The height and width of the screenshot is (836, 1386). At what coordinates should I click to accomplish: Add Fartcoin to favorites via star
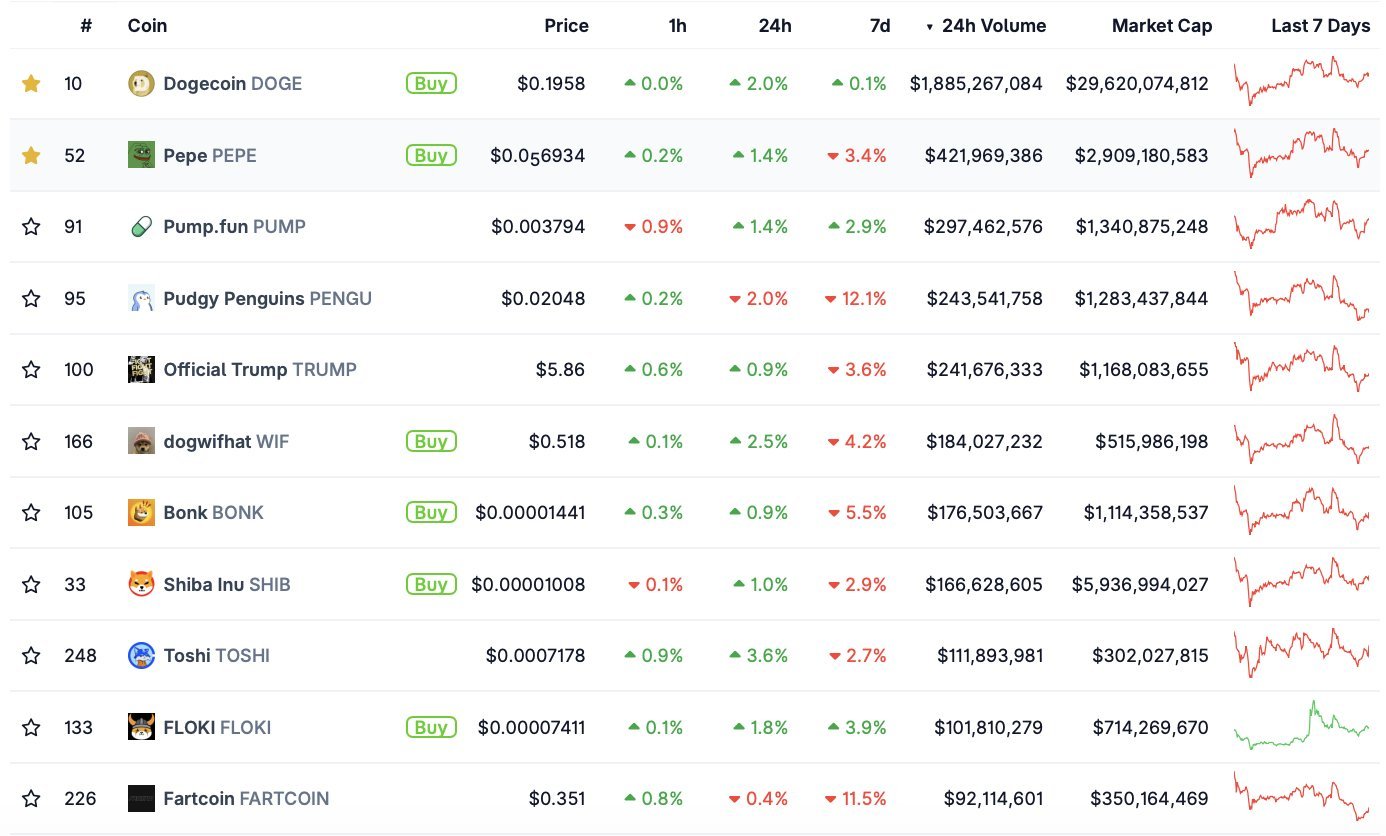point(31,798)
